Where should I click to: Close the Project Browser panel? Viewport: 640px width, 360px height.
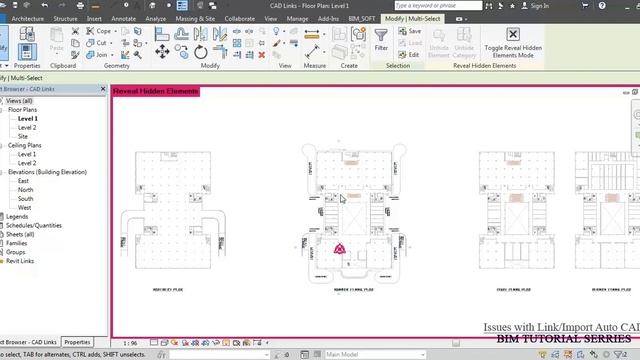(103, 89)
